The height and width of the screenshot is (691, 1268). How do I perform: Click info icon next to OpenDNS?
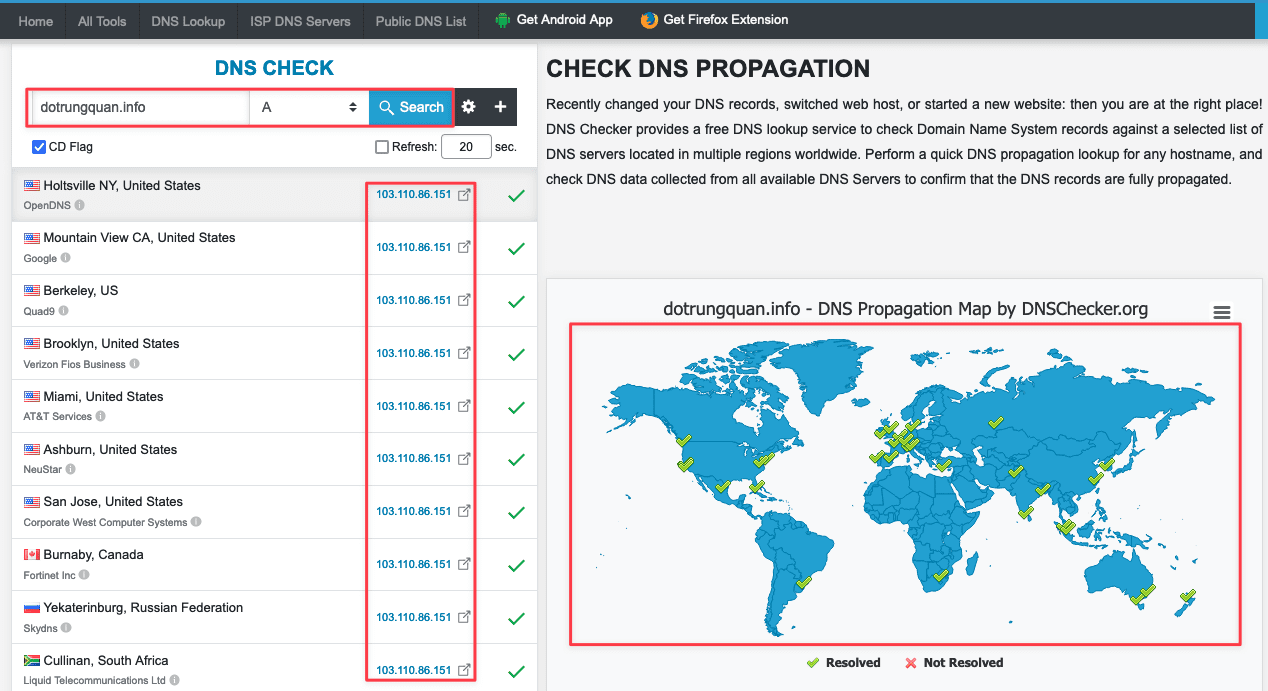(x=79, y=205)
